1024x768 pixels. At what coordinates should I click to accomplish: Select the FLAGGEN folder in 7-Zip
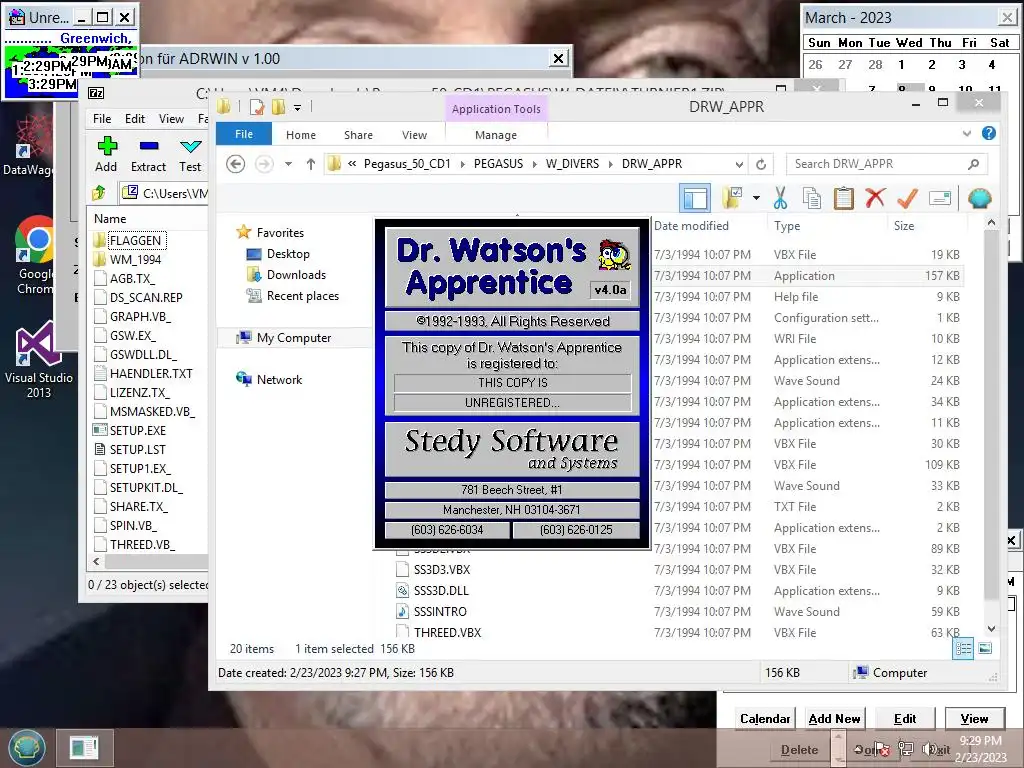click(x=135, y=240)
